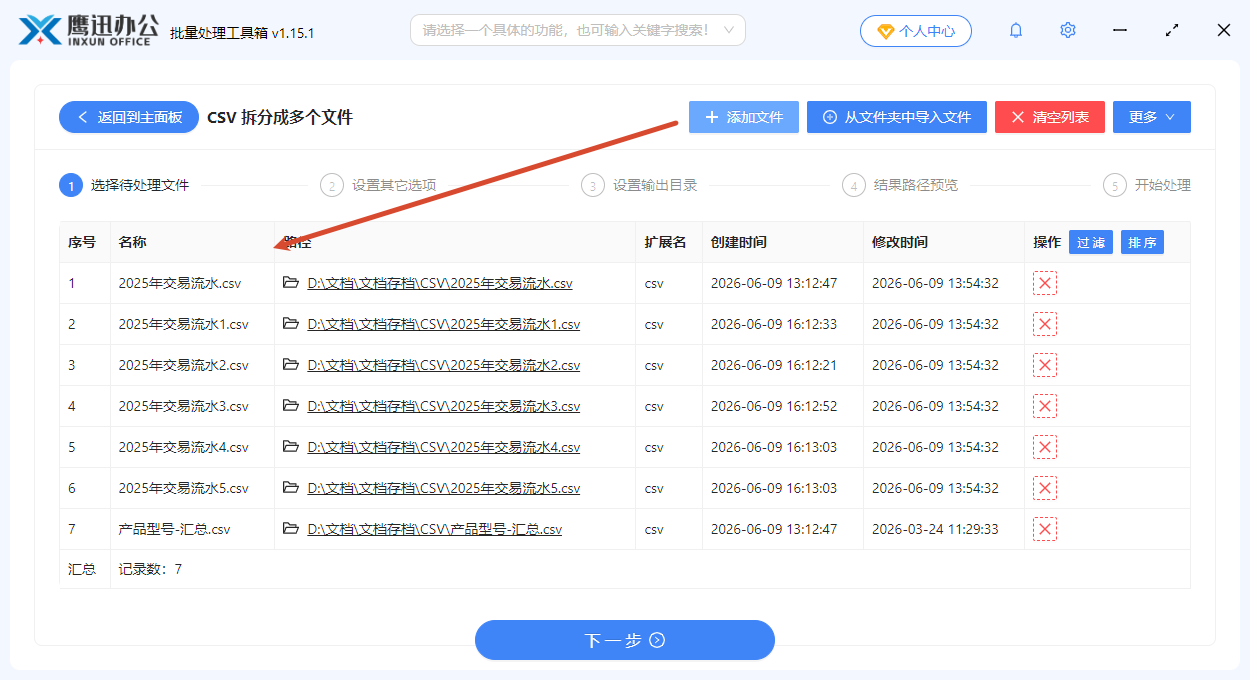The image size is (1250, 680).
Task: Restore window with the resize arrows icon
Action: (1172, 31)
